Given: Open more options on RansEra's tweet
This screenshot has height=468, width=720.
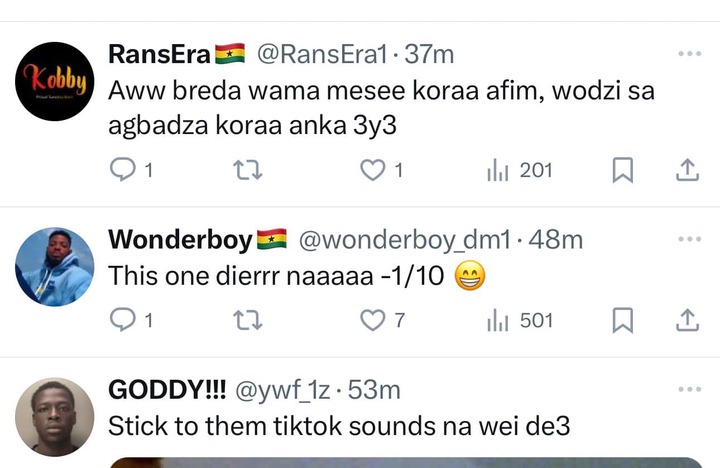Looking at the screenshot, I should click(689, 53).
